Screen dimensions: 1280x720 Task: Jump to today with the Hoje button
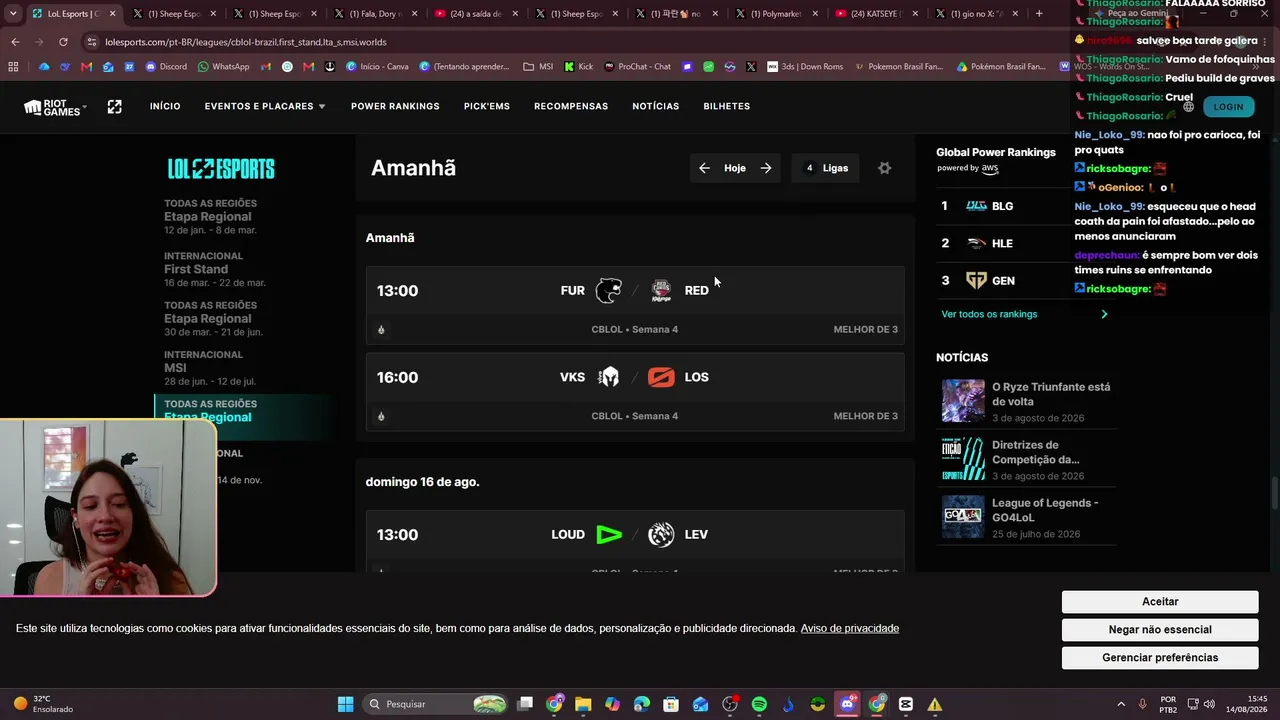pos(735,168)
